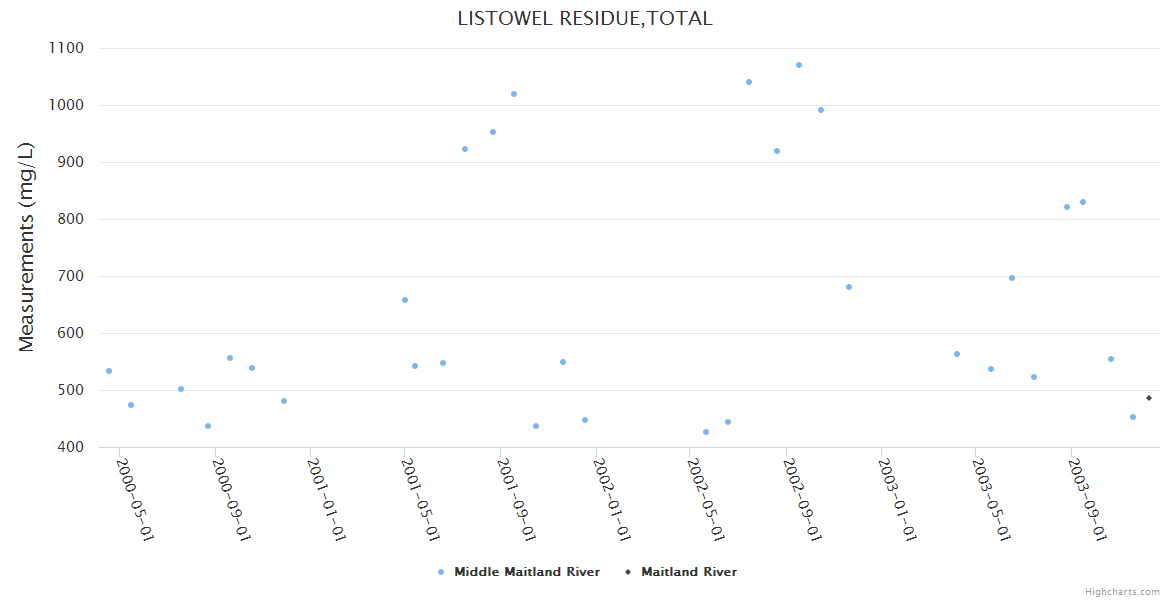The height and width of the screenshot is (600, 1170).
Task: Open the Highcharts.com credit link
Action: pos(1122,591)
